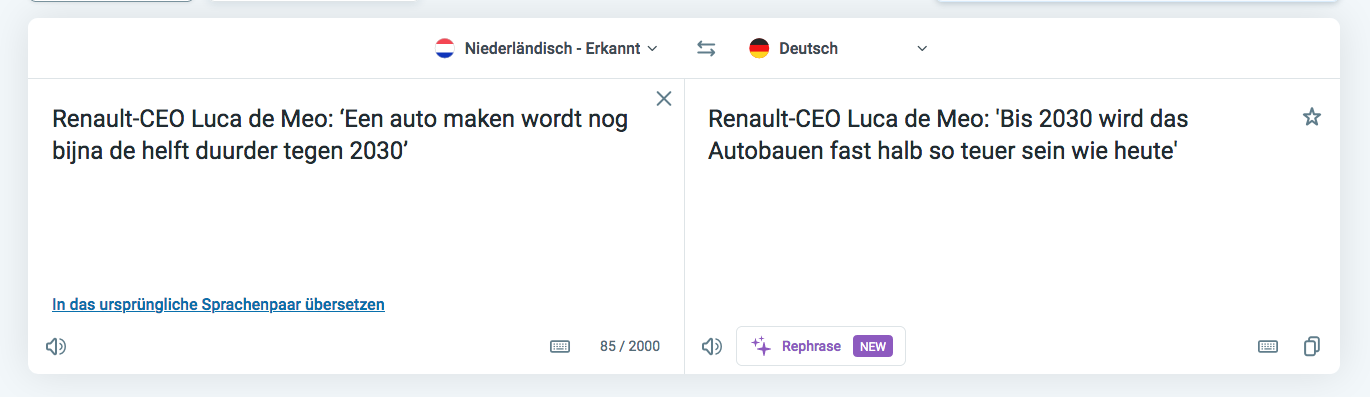1370x397 pixels.
Task: Click the NEW badge beside Rephrase
Action: [x=873, y=346]
